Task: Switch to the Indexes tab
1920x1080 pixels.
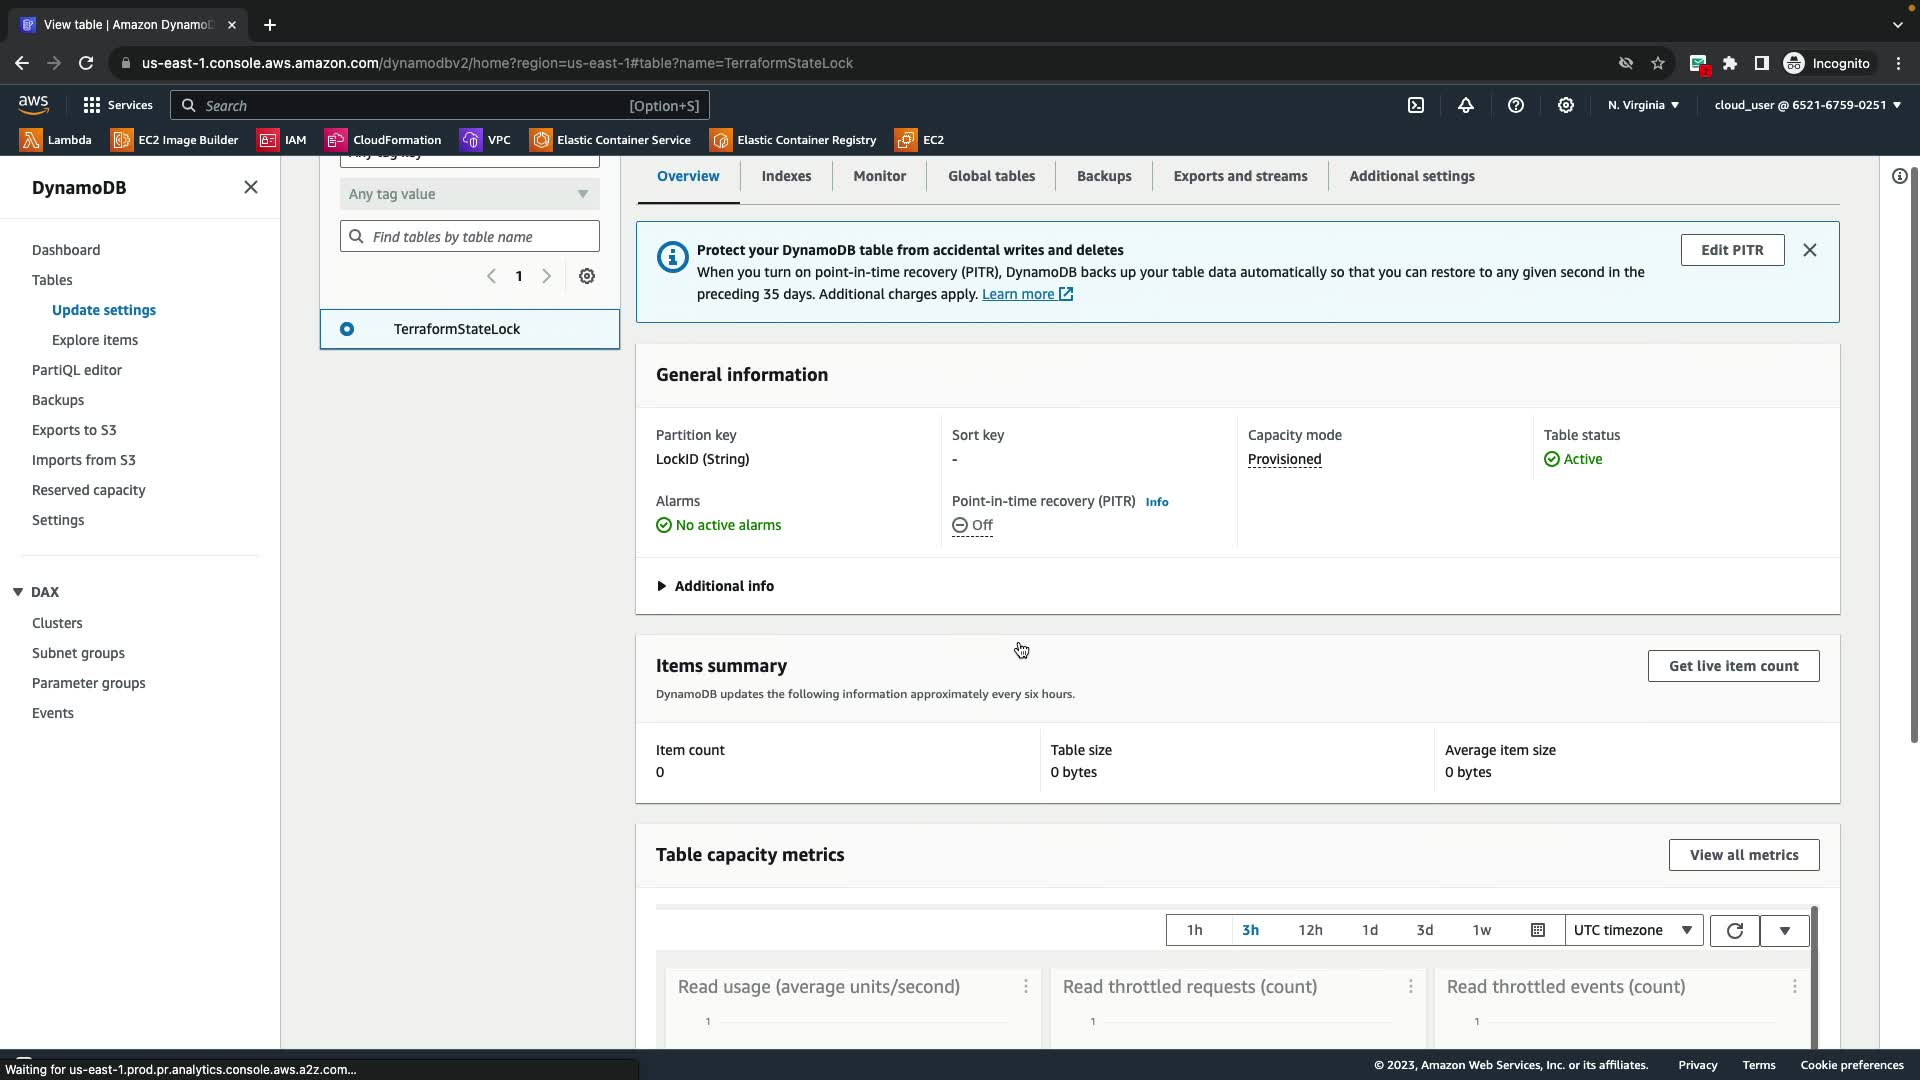Action: (786, 176)
